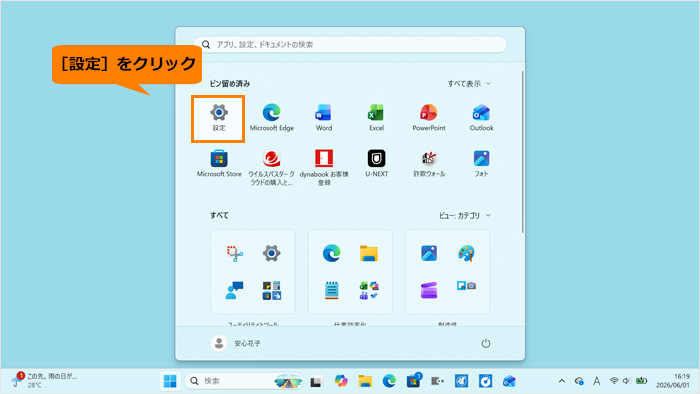700x394 pixels.
Task: Launch Microsoft Edge from pinned apps
Action: (x=271, y=118)
